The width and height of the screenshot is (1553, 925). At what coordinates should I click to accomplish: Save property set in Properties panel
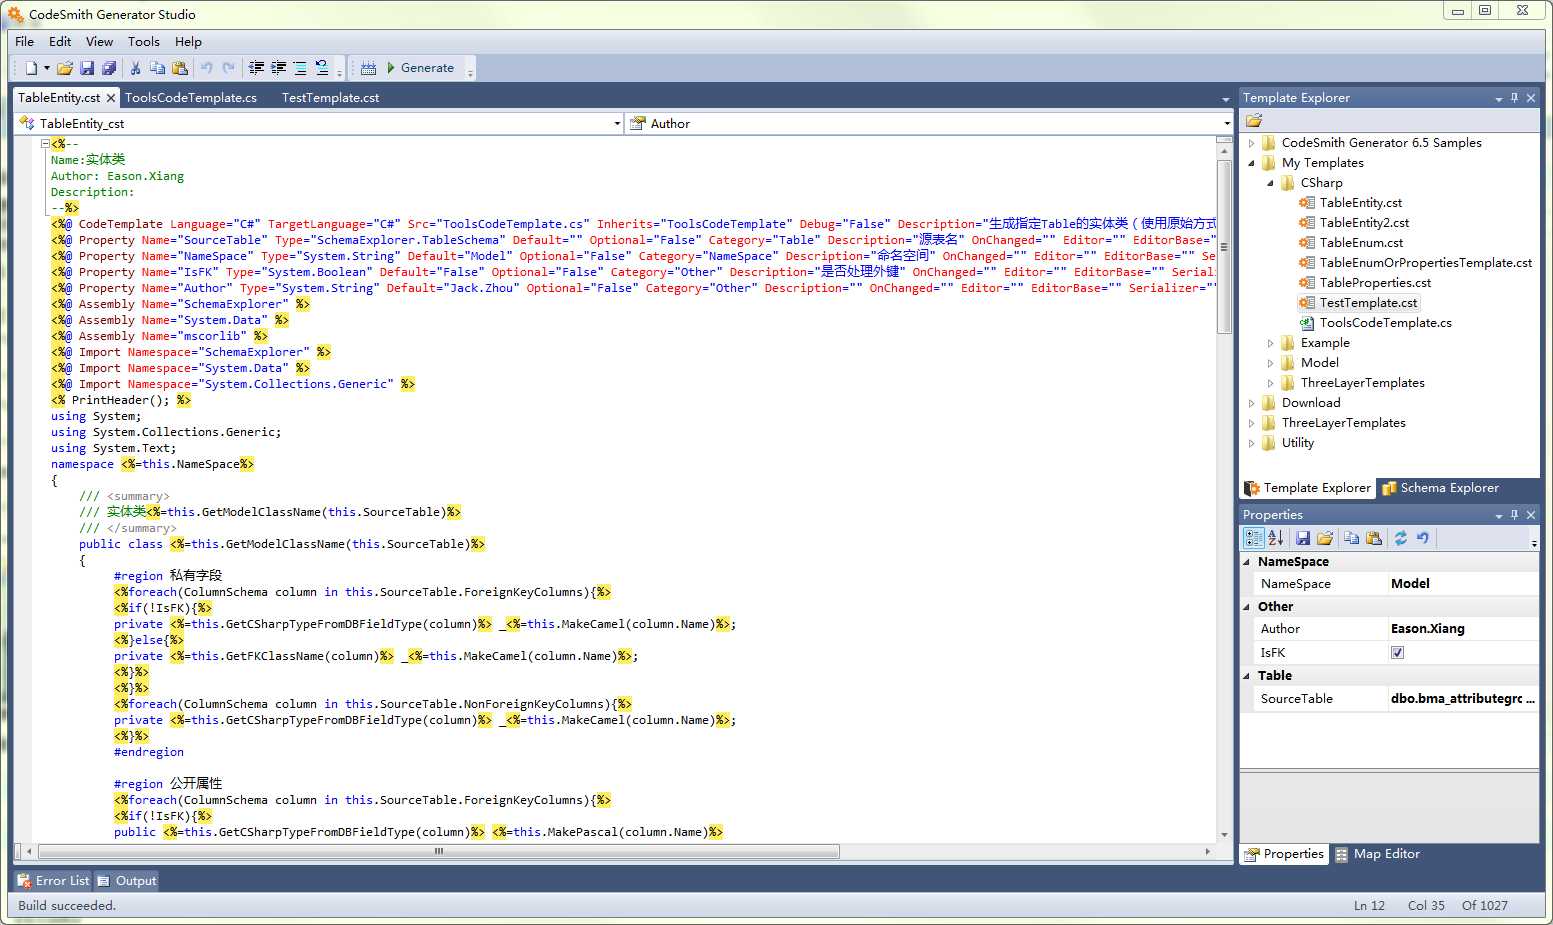(1303, 538)
